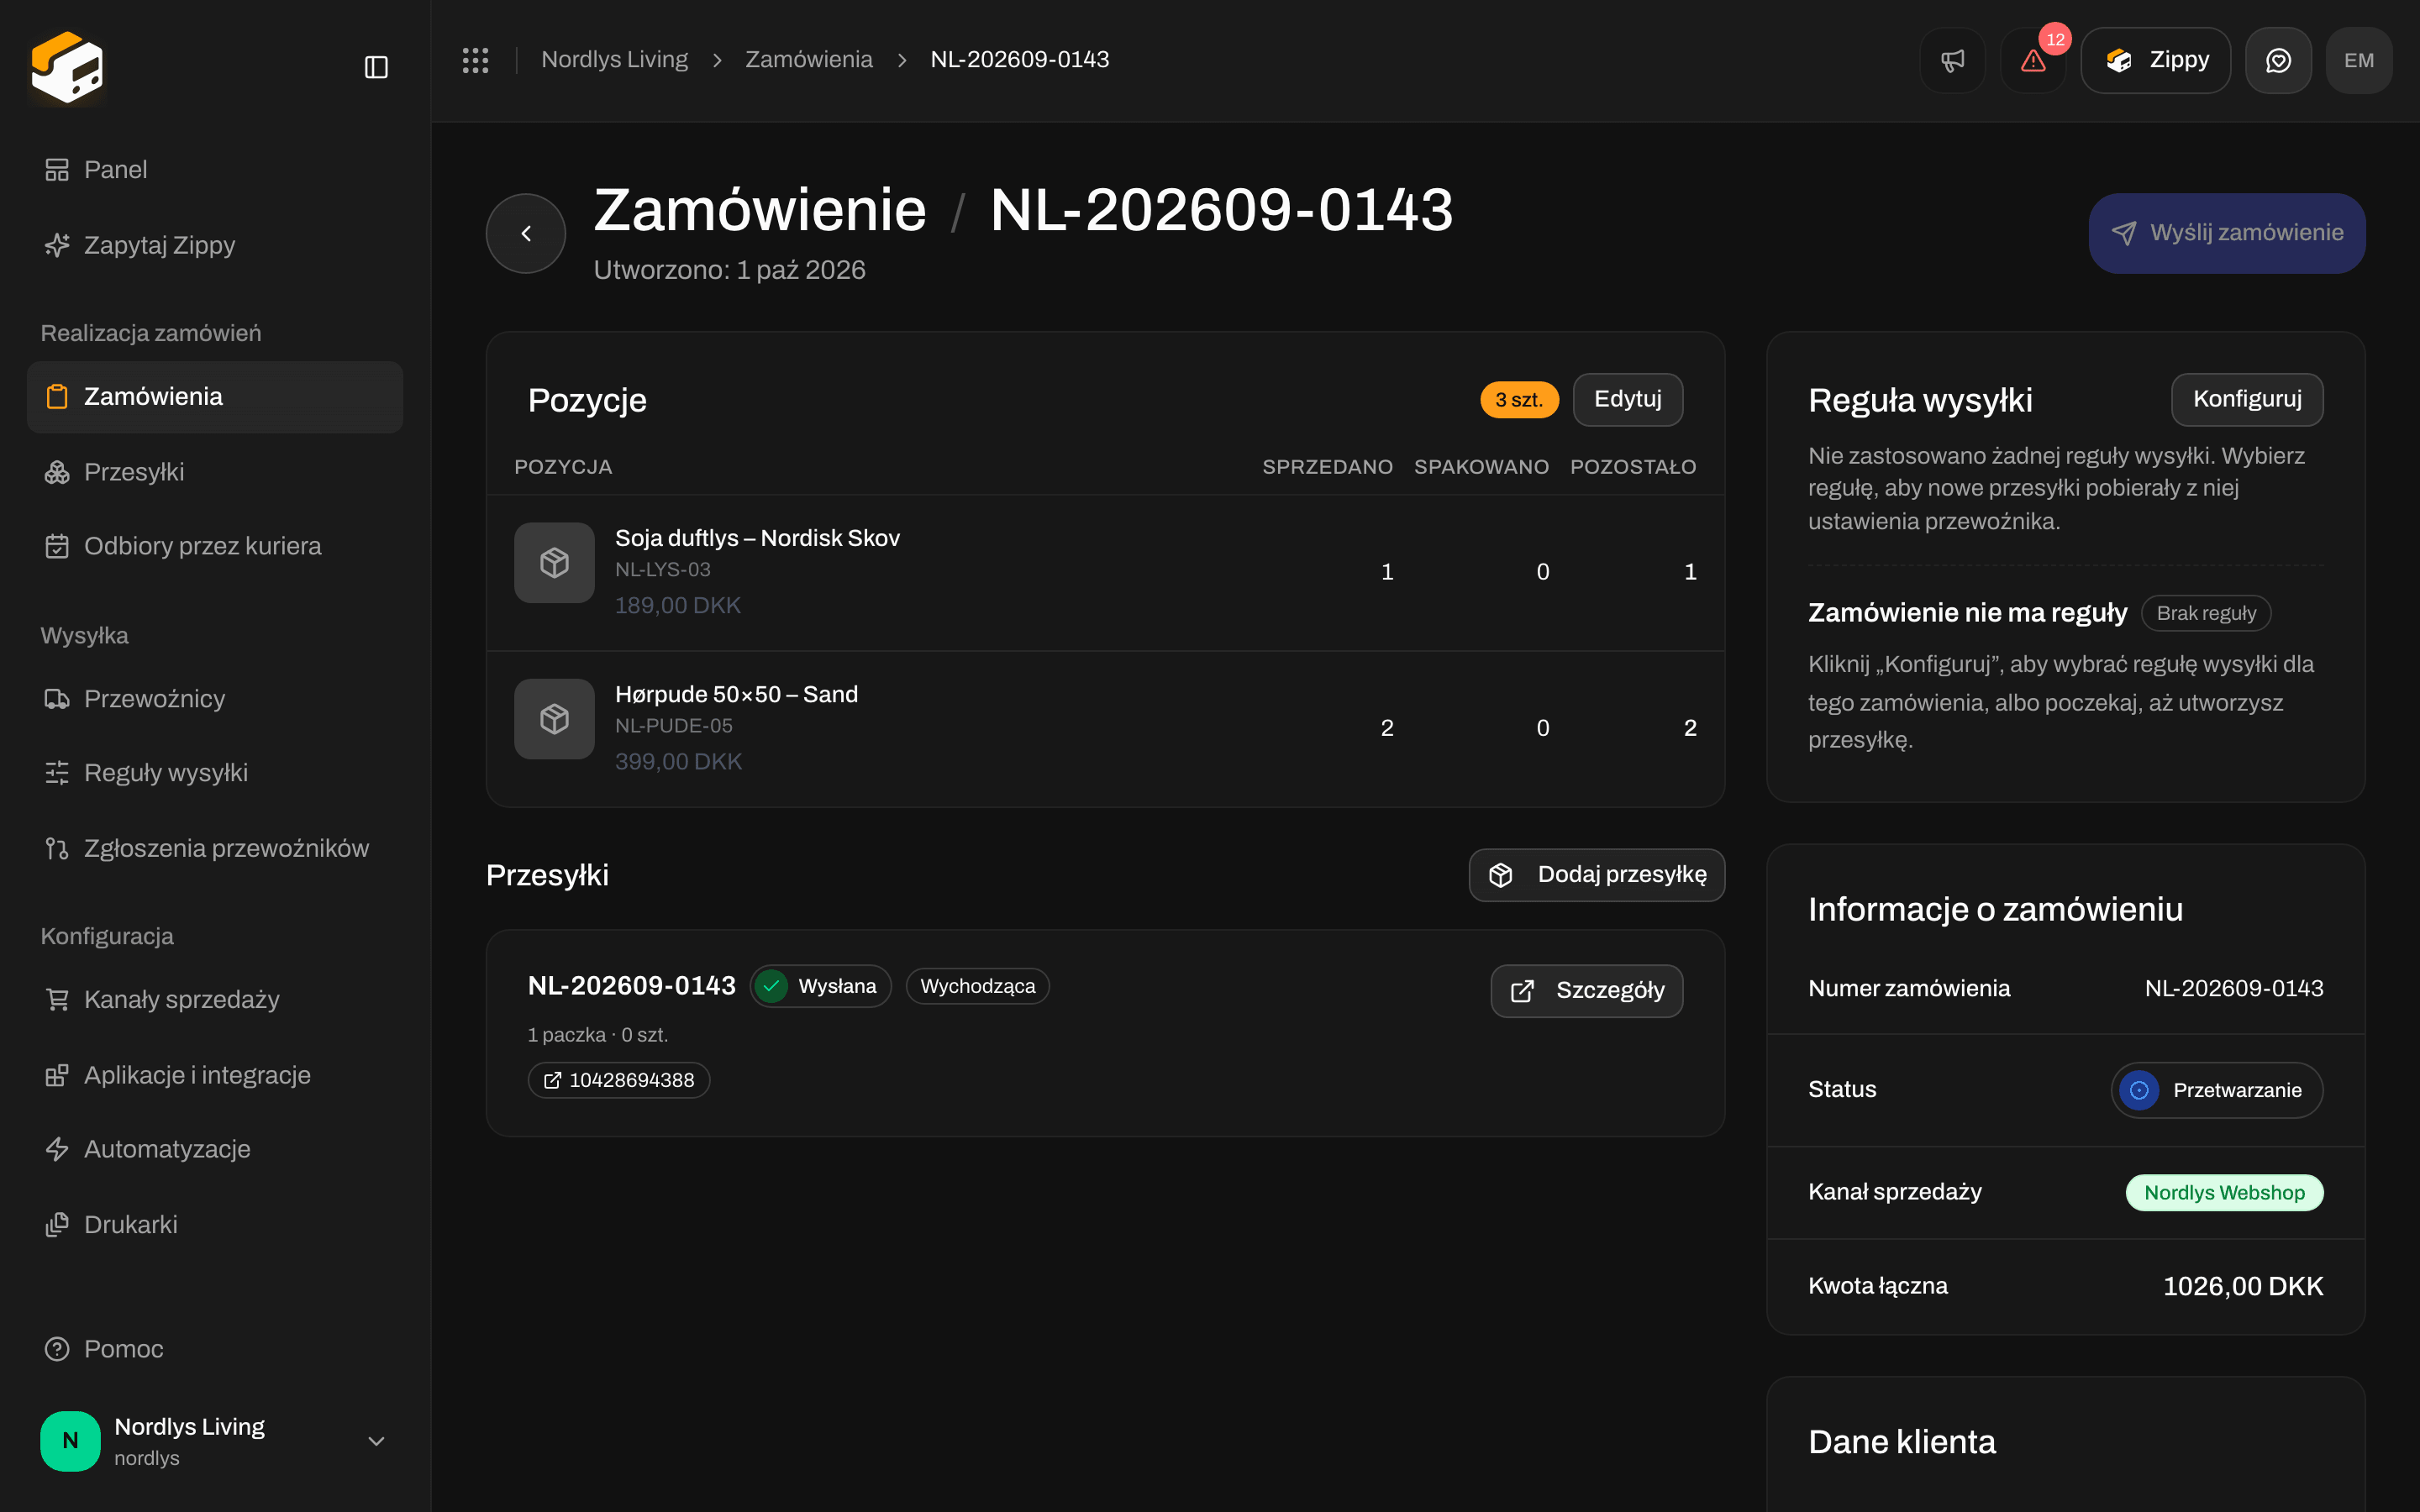Open Aplikacje i integracje
Viewport: 2420px width, 1512px height.
coord(215,1075)
